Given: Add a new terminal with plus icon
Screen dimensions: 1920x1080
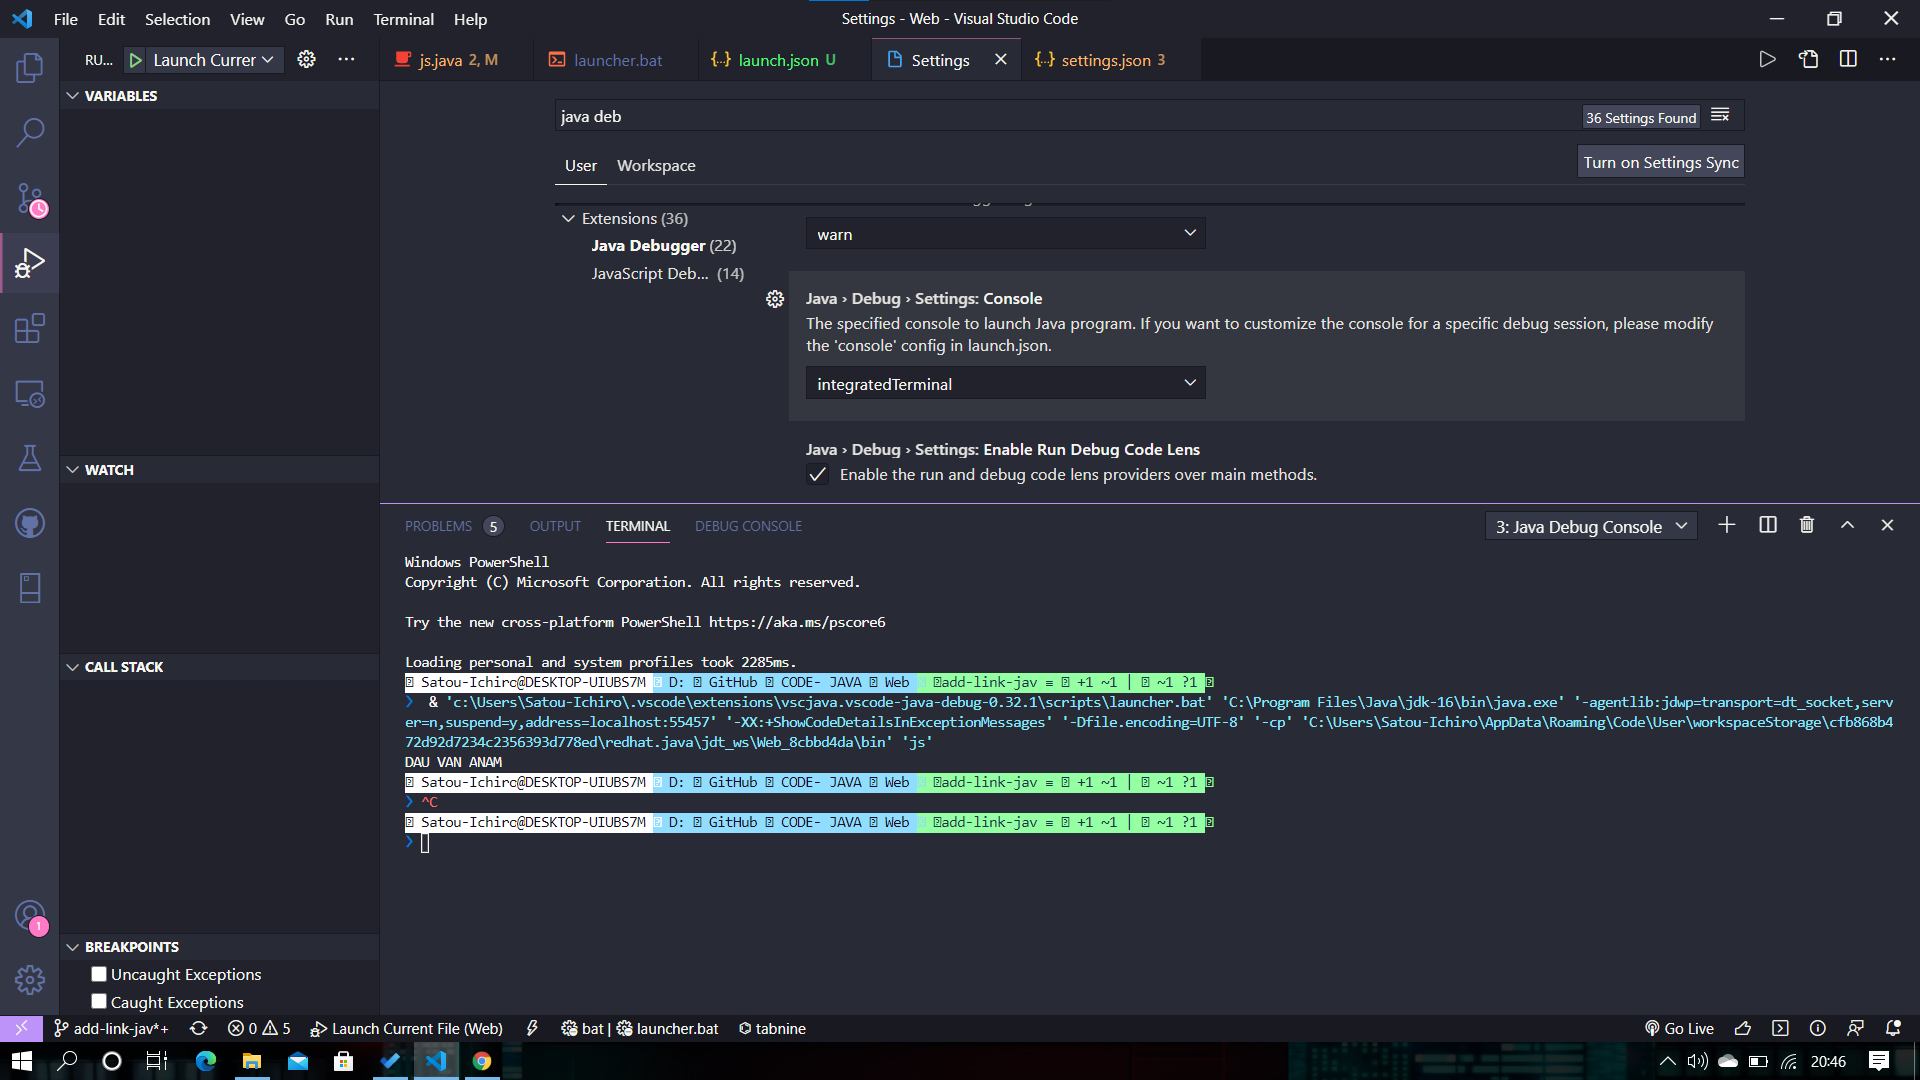Looking at the screenshot, I should 1726,526.
